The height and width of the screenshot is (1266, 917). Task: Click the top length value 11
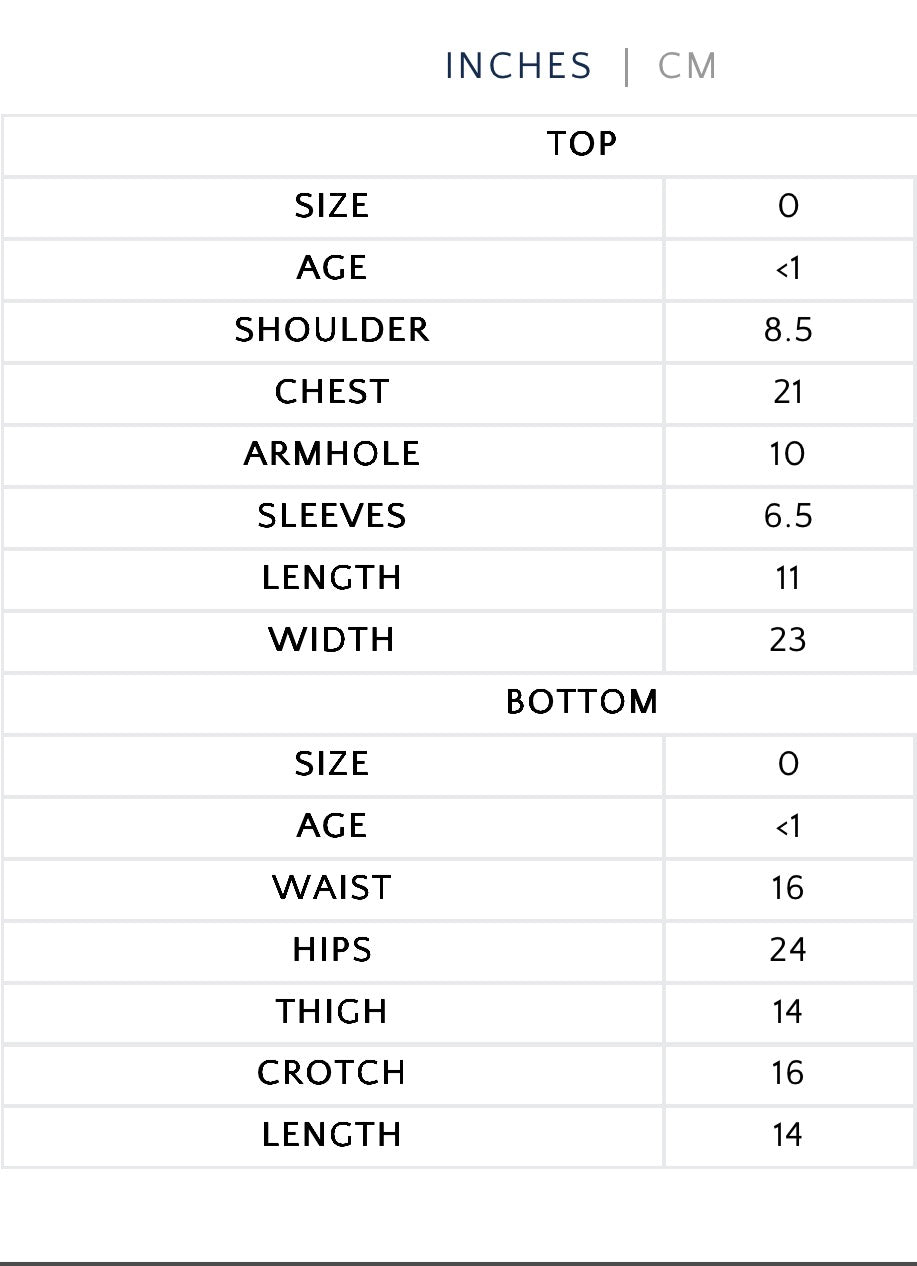(788, 578)
